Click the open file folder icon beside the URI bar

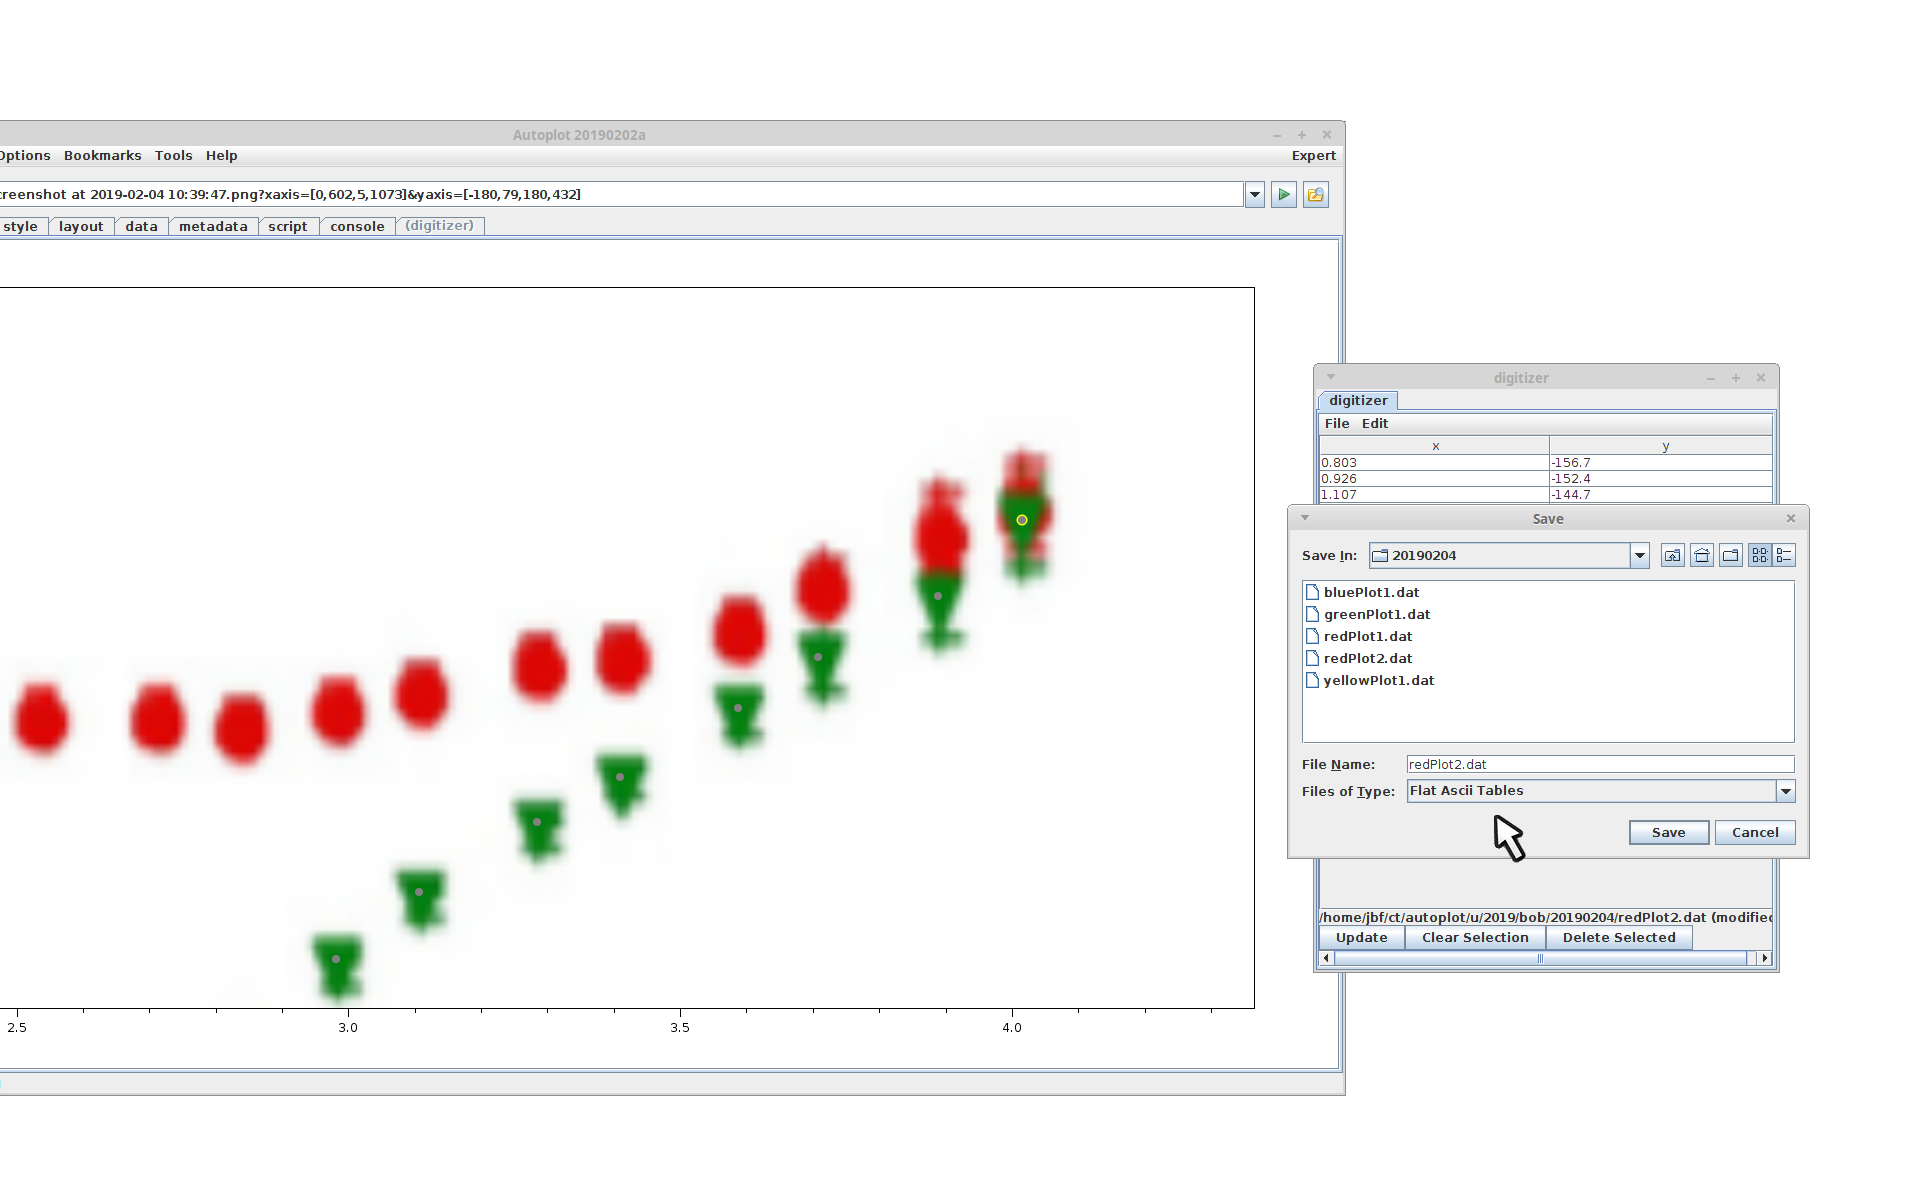tap(1316, 195)
